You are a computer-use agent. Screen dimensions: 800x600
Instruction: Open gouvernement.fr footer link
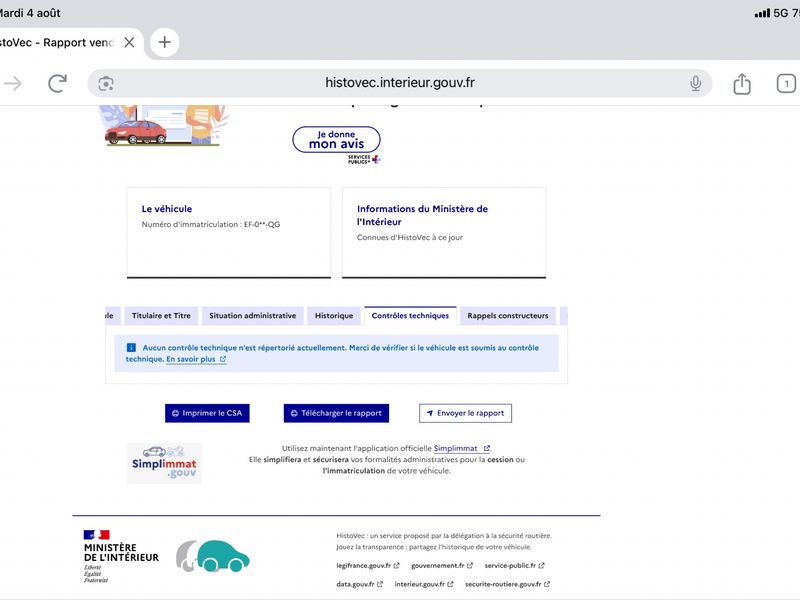click(x=442, y=566)
